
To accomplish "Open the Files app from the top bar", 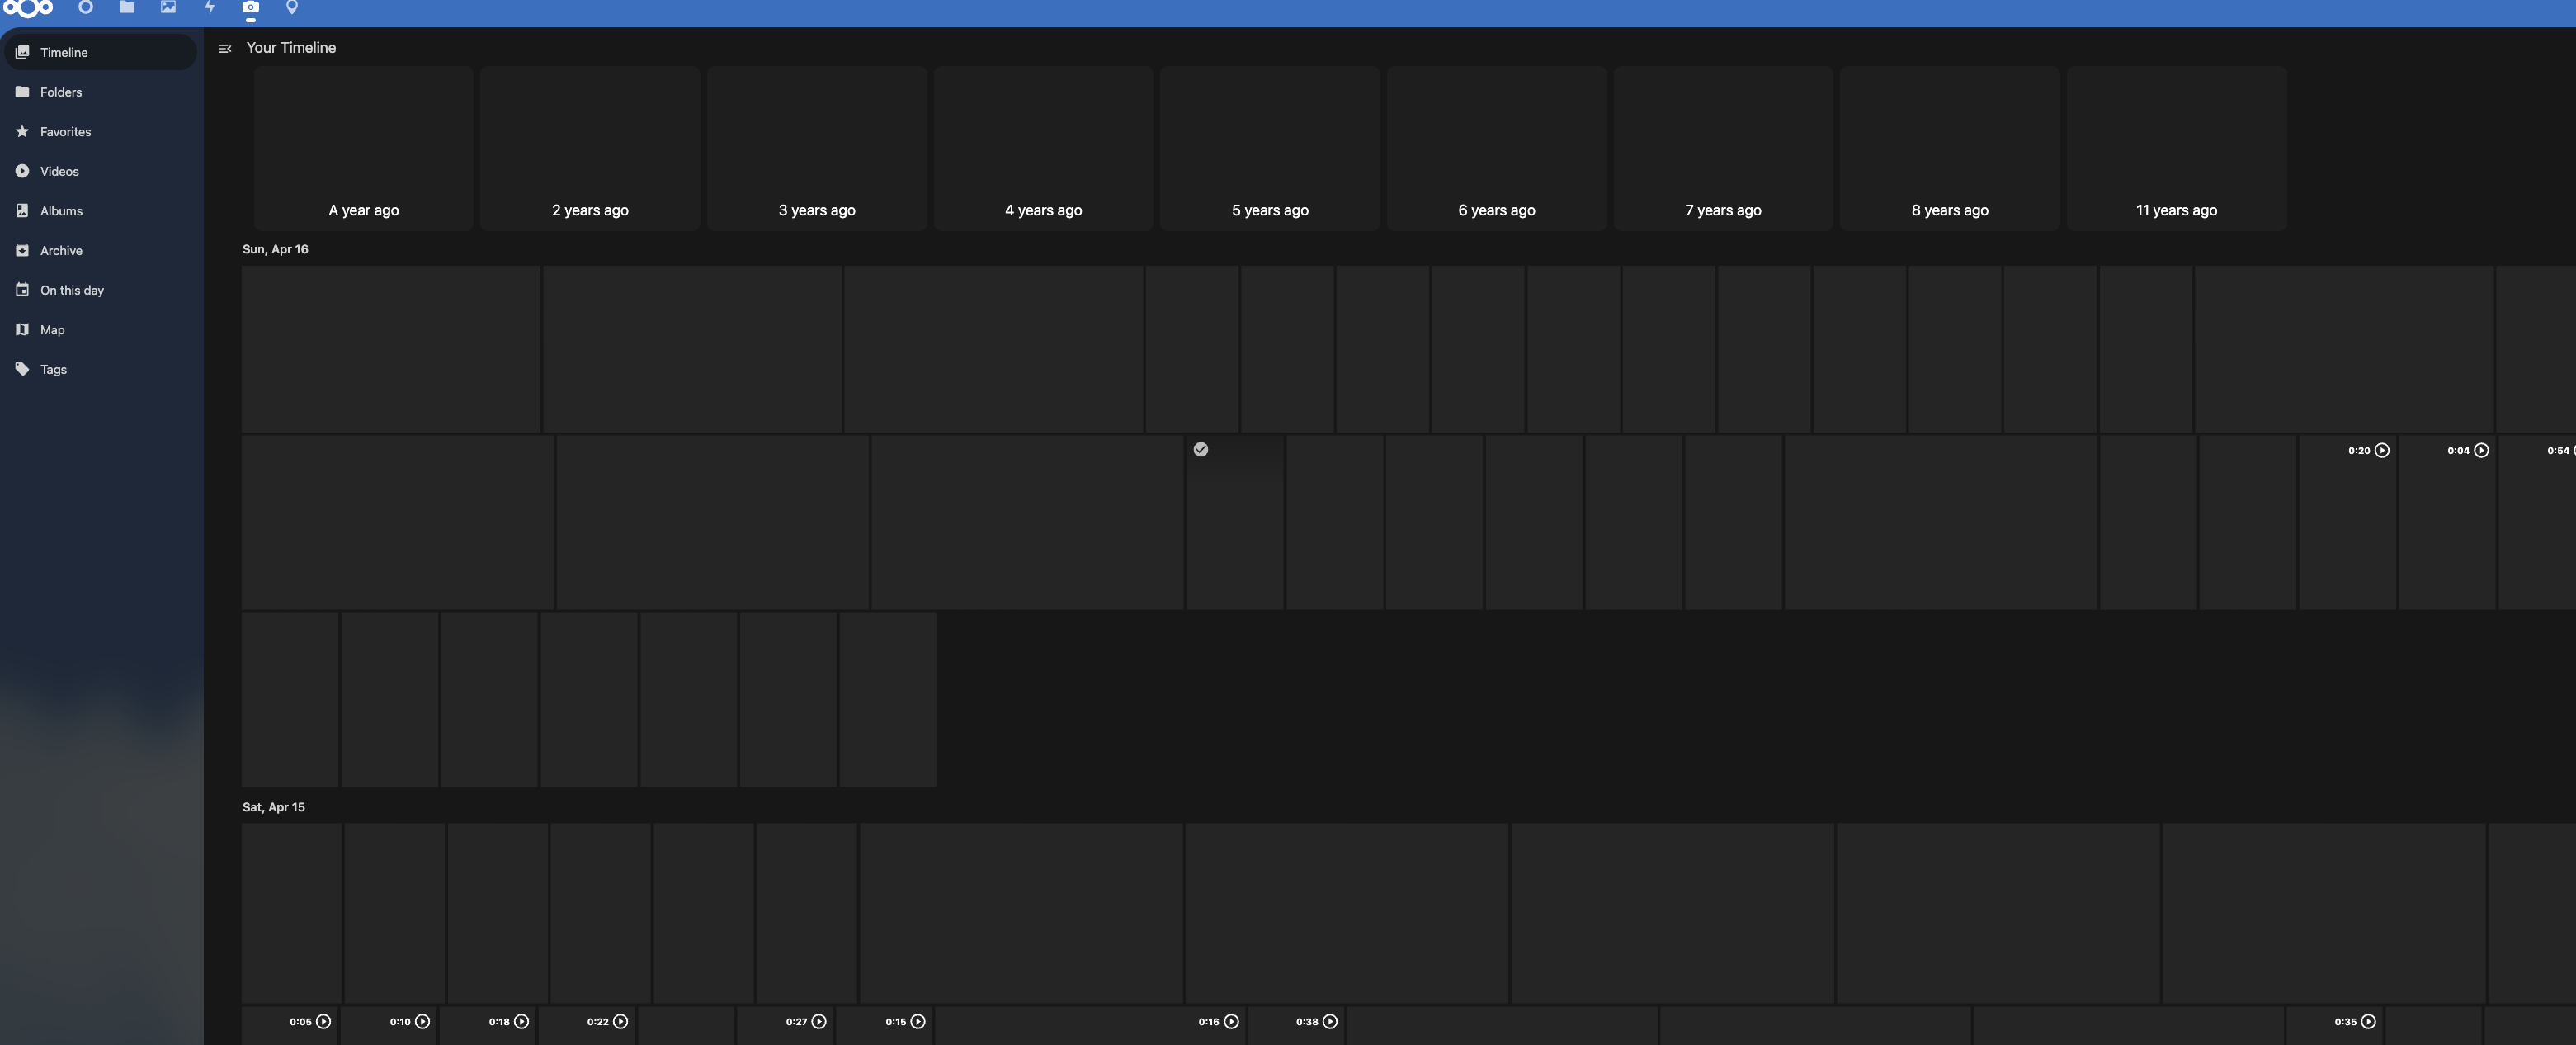I will [x=127, y=8].
